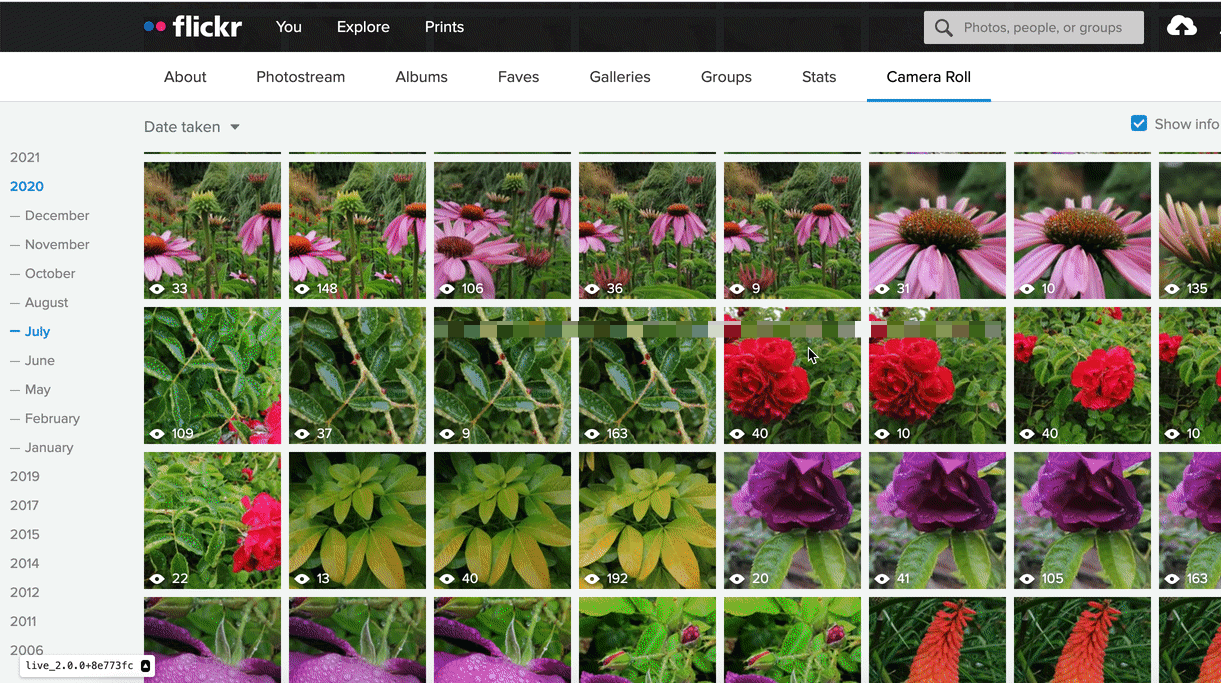This screenshot has height=683, width=1221.
Task: Open the green leaves photo with 163 views in second row
Action: 647,375
